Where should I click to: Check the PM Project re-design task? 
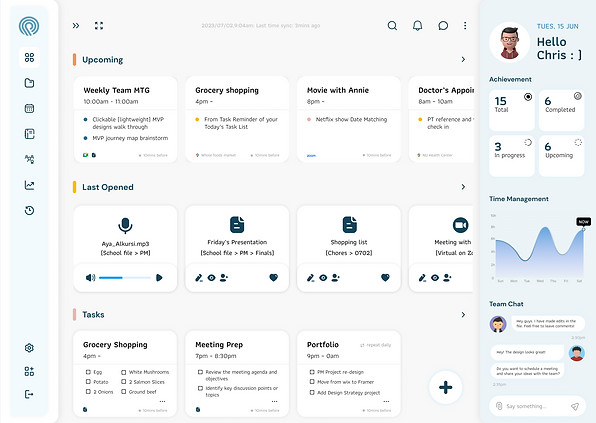[312, 372]
